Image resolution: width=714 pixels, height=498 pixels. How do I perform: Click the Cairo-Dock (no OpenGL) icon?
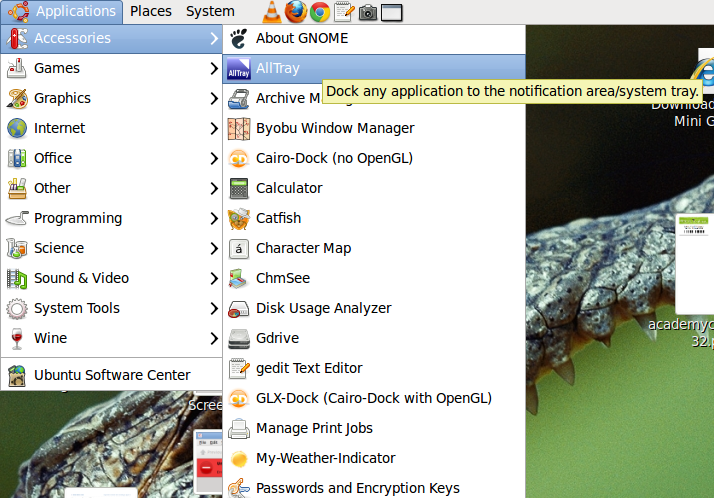pos(239,159)
